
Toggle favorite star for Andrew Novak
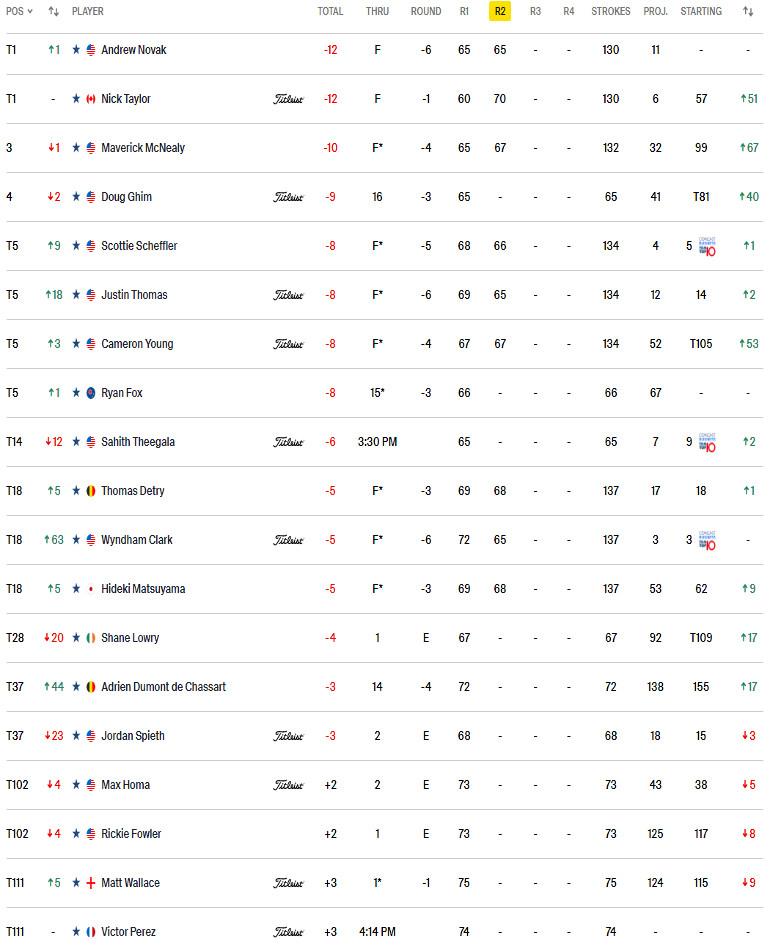click(76, 50)
